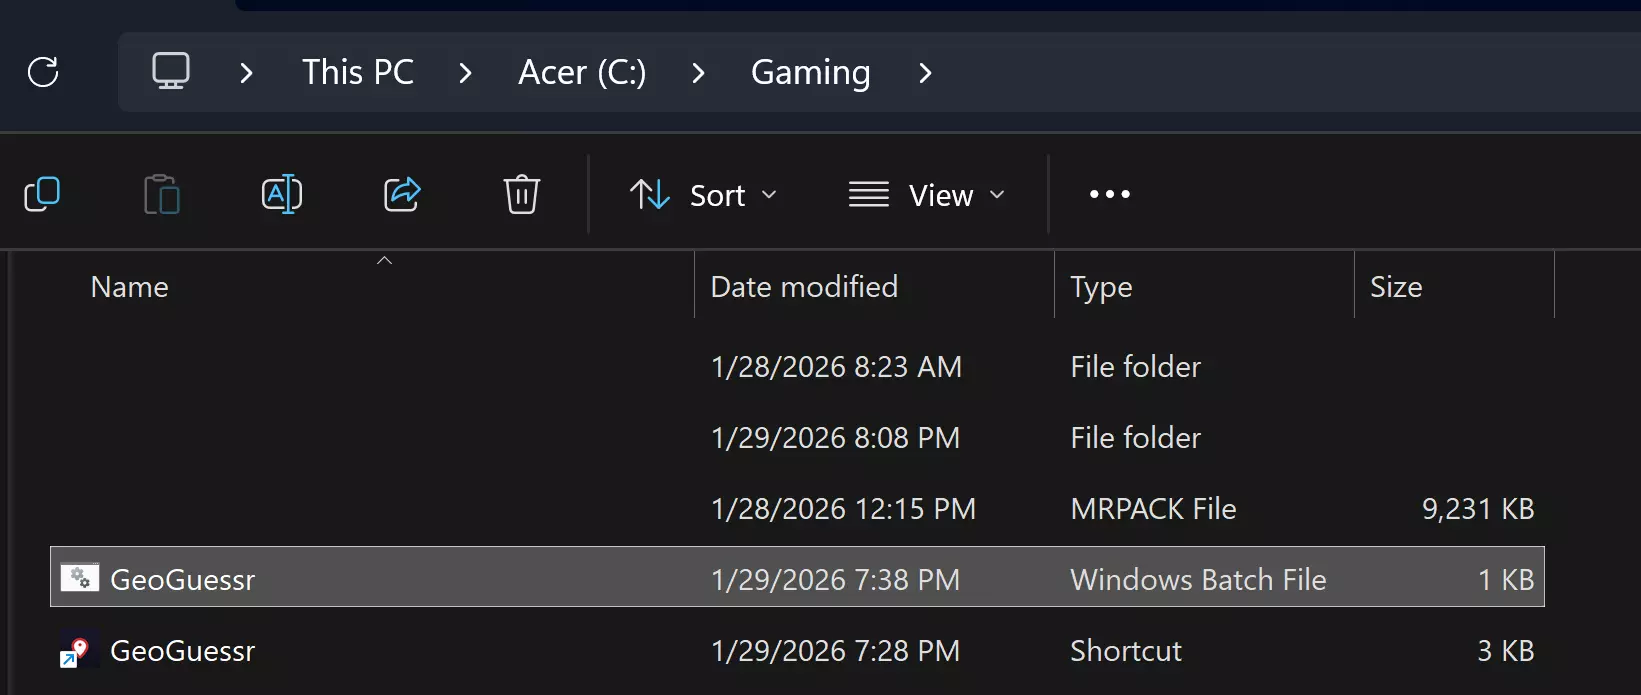The image size is (1641, 695).
Task: Sort by Date modified column
Action: [804, 287]
